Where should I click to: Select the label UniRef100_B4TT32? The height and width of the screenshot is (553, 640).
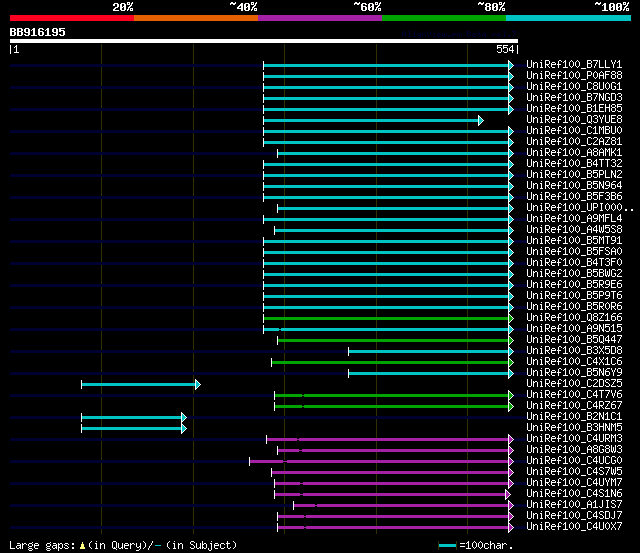(x=574, y=164)
